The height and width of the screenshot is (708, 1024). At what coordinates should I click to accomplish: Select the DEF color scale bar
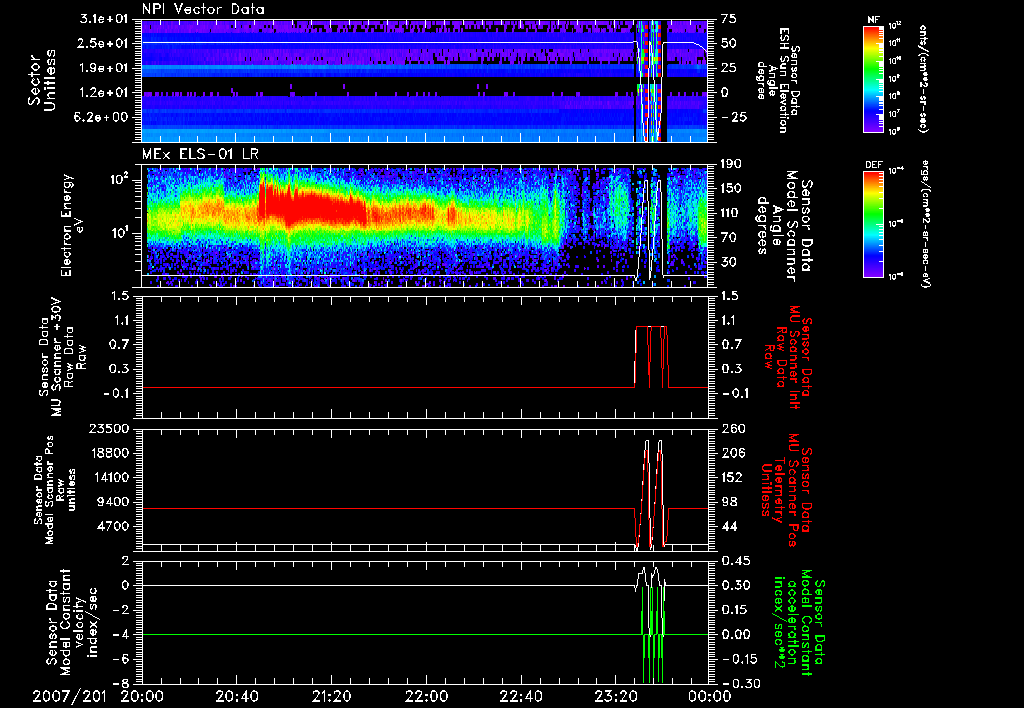click(873, 224)
